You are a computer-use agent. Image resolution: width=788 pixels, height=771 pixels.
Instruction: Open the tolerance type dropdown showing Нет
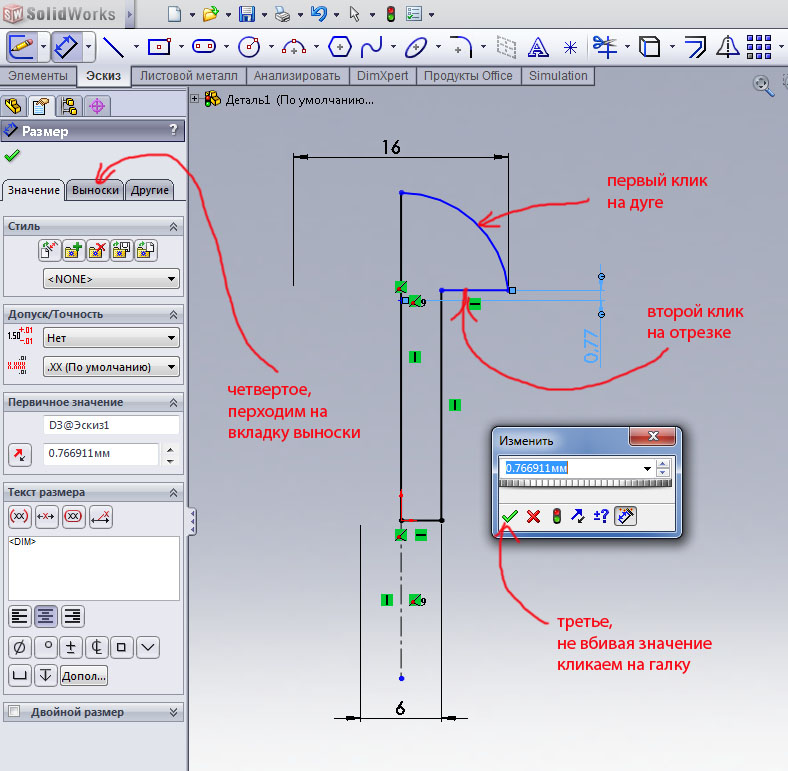(x=111, y=338)
